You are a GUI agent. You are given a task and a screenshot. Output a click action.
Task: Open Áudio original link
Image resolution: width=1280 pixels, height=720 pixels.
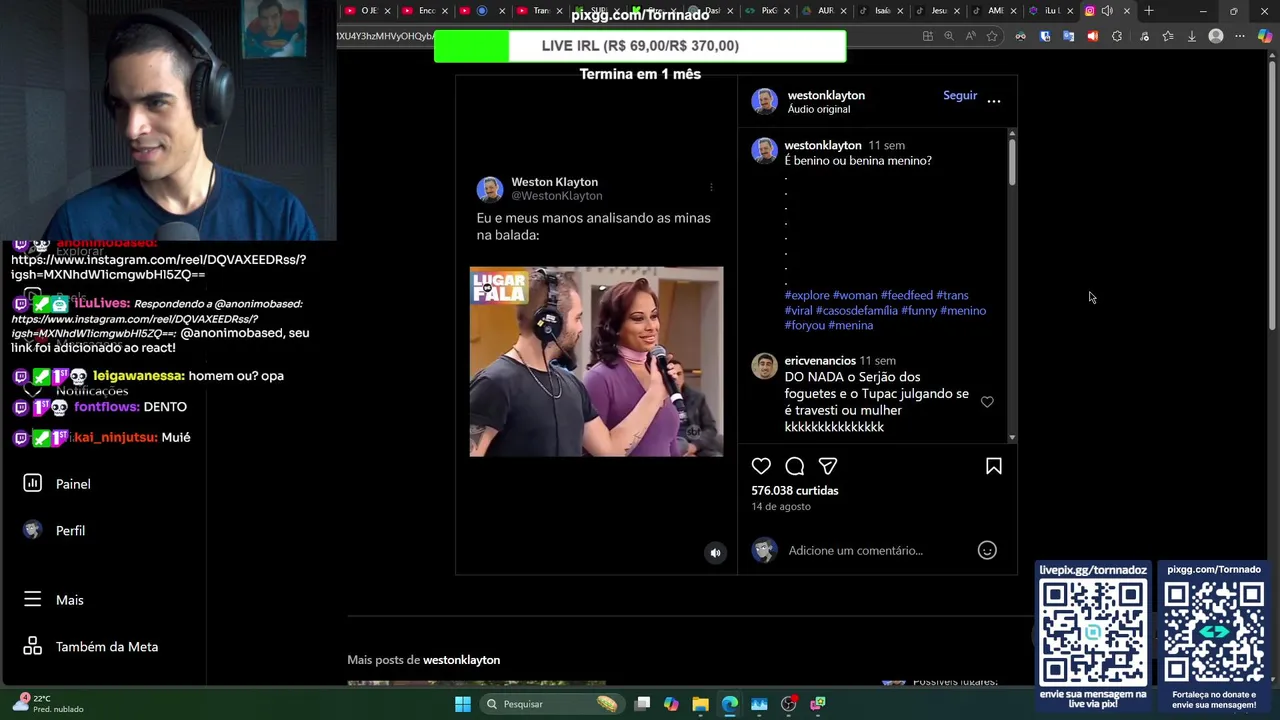click(x=818, y=109)
